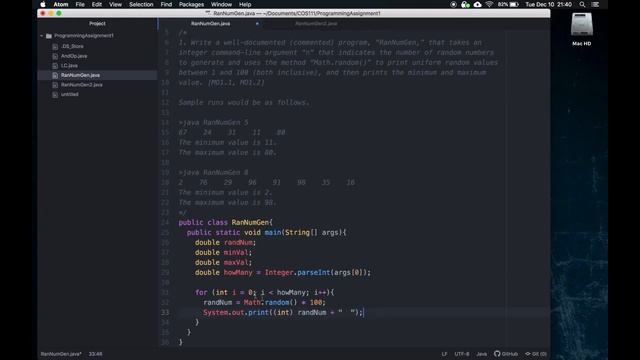Click the file icon beside AndOp.java
The width and height of the screenshot is (640, 360).
[x=55, y=56]
